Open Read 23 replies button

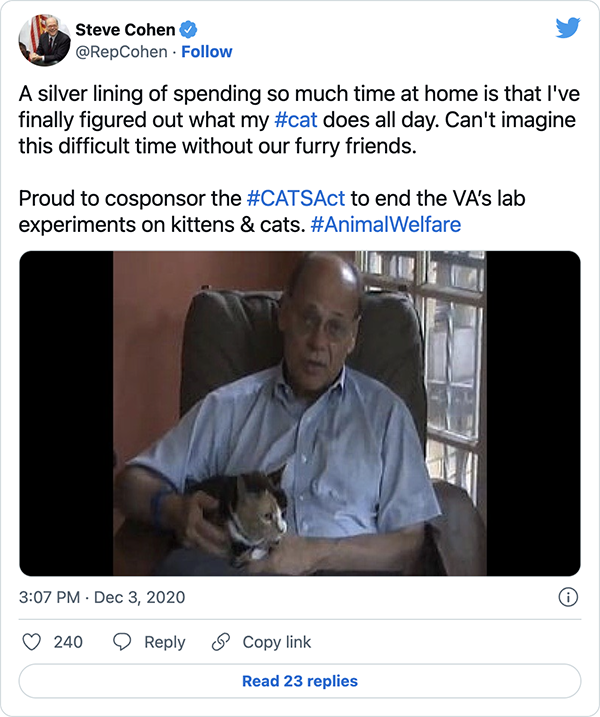point(300,681)
